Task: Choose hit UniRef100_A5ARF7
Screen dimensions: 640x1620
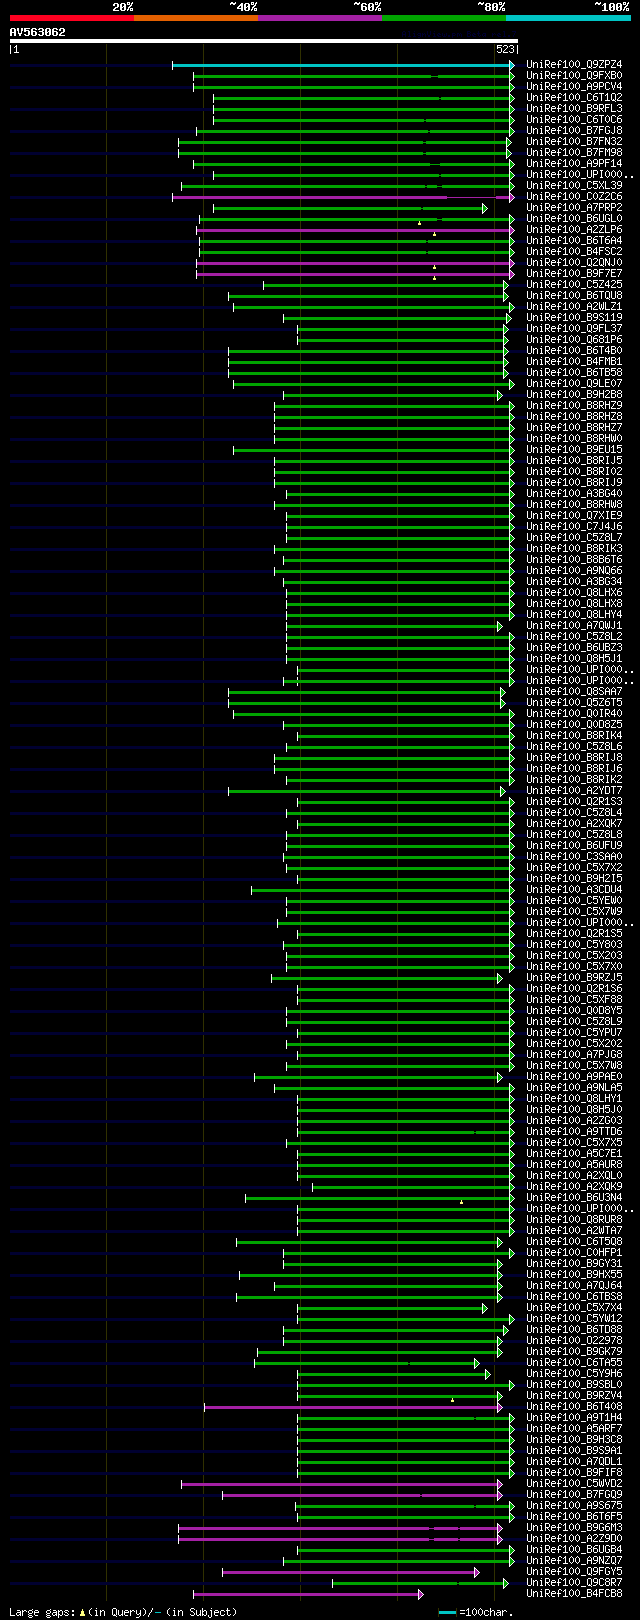Action: tap(574, 1429)
